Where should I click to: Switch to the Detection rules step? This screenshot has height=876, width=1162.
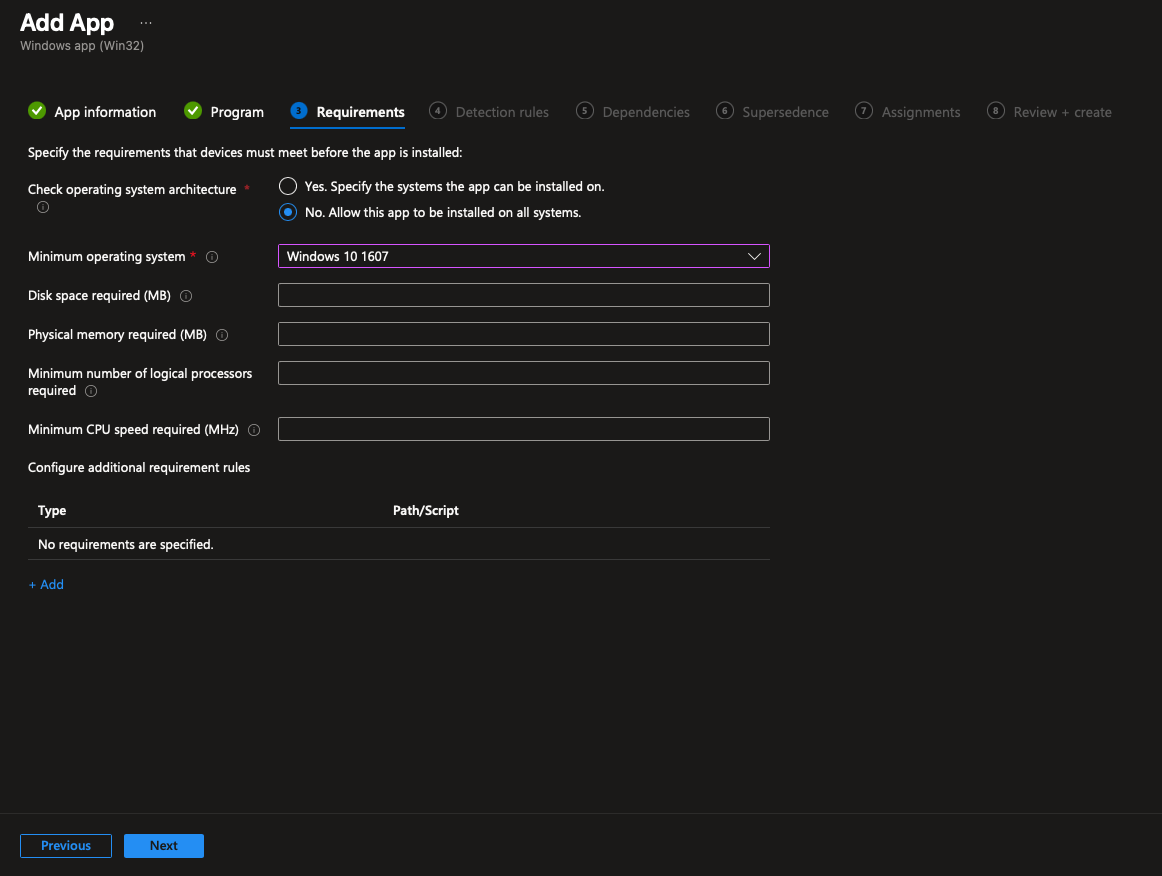(501, 112)
